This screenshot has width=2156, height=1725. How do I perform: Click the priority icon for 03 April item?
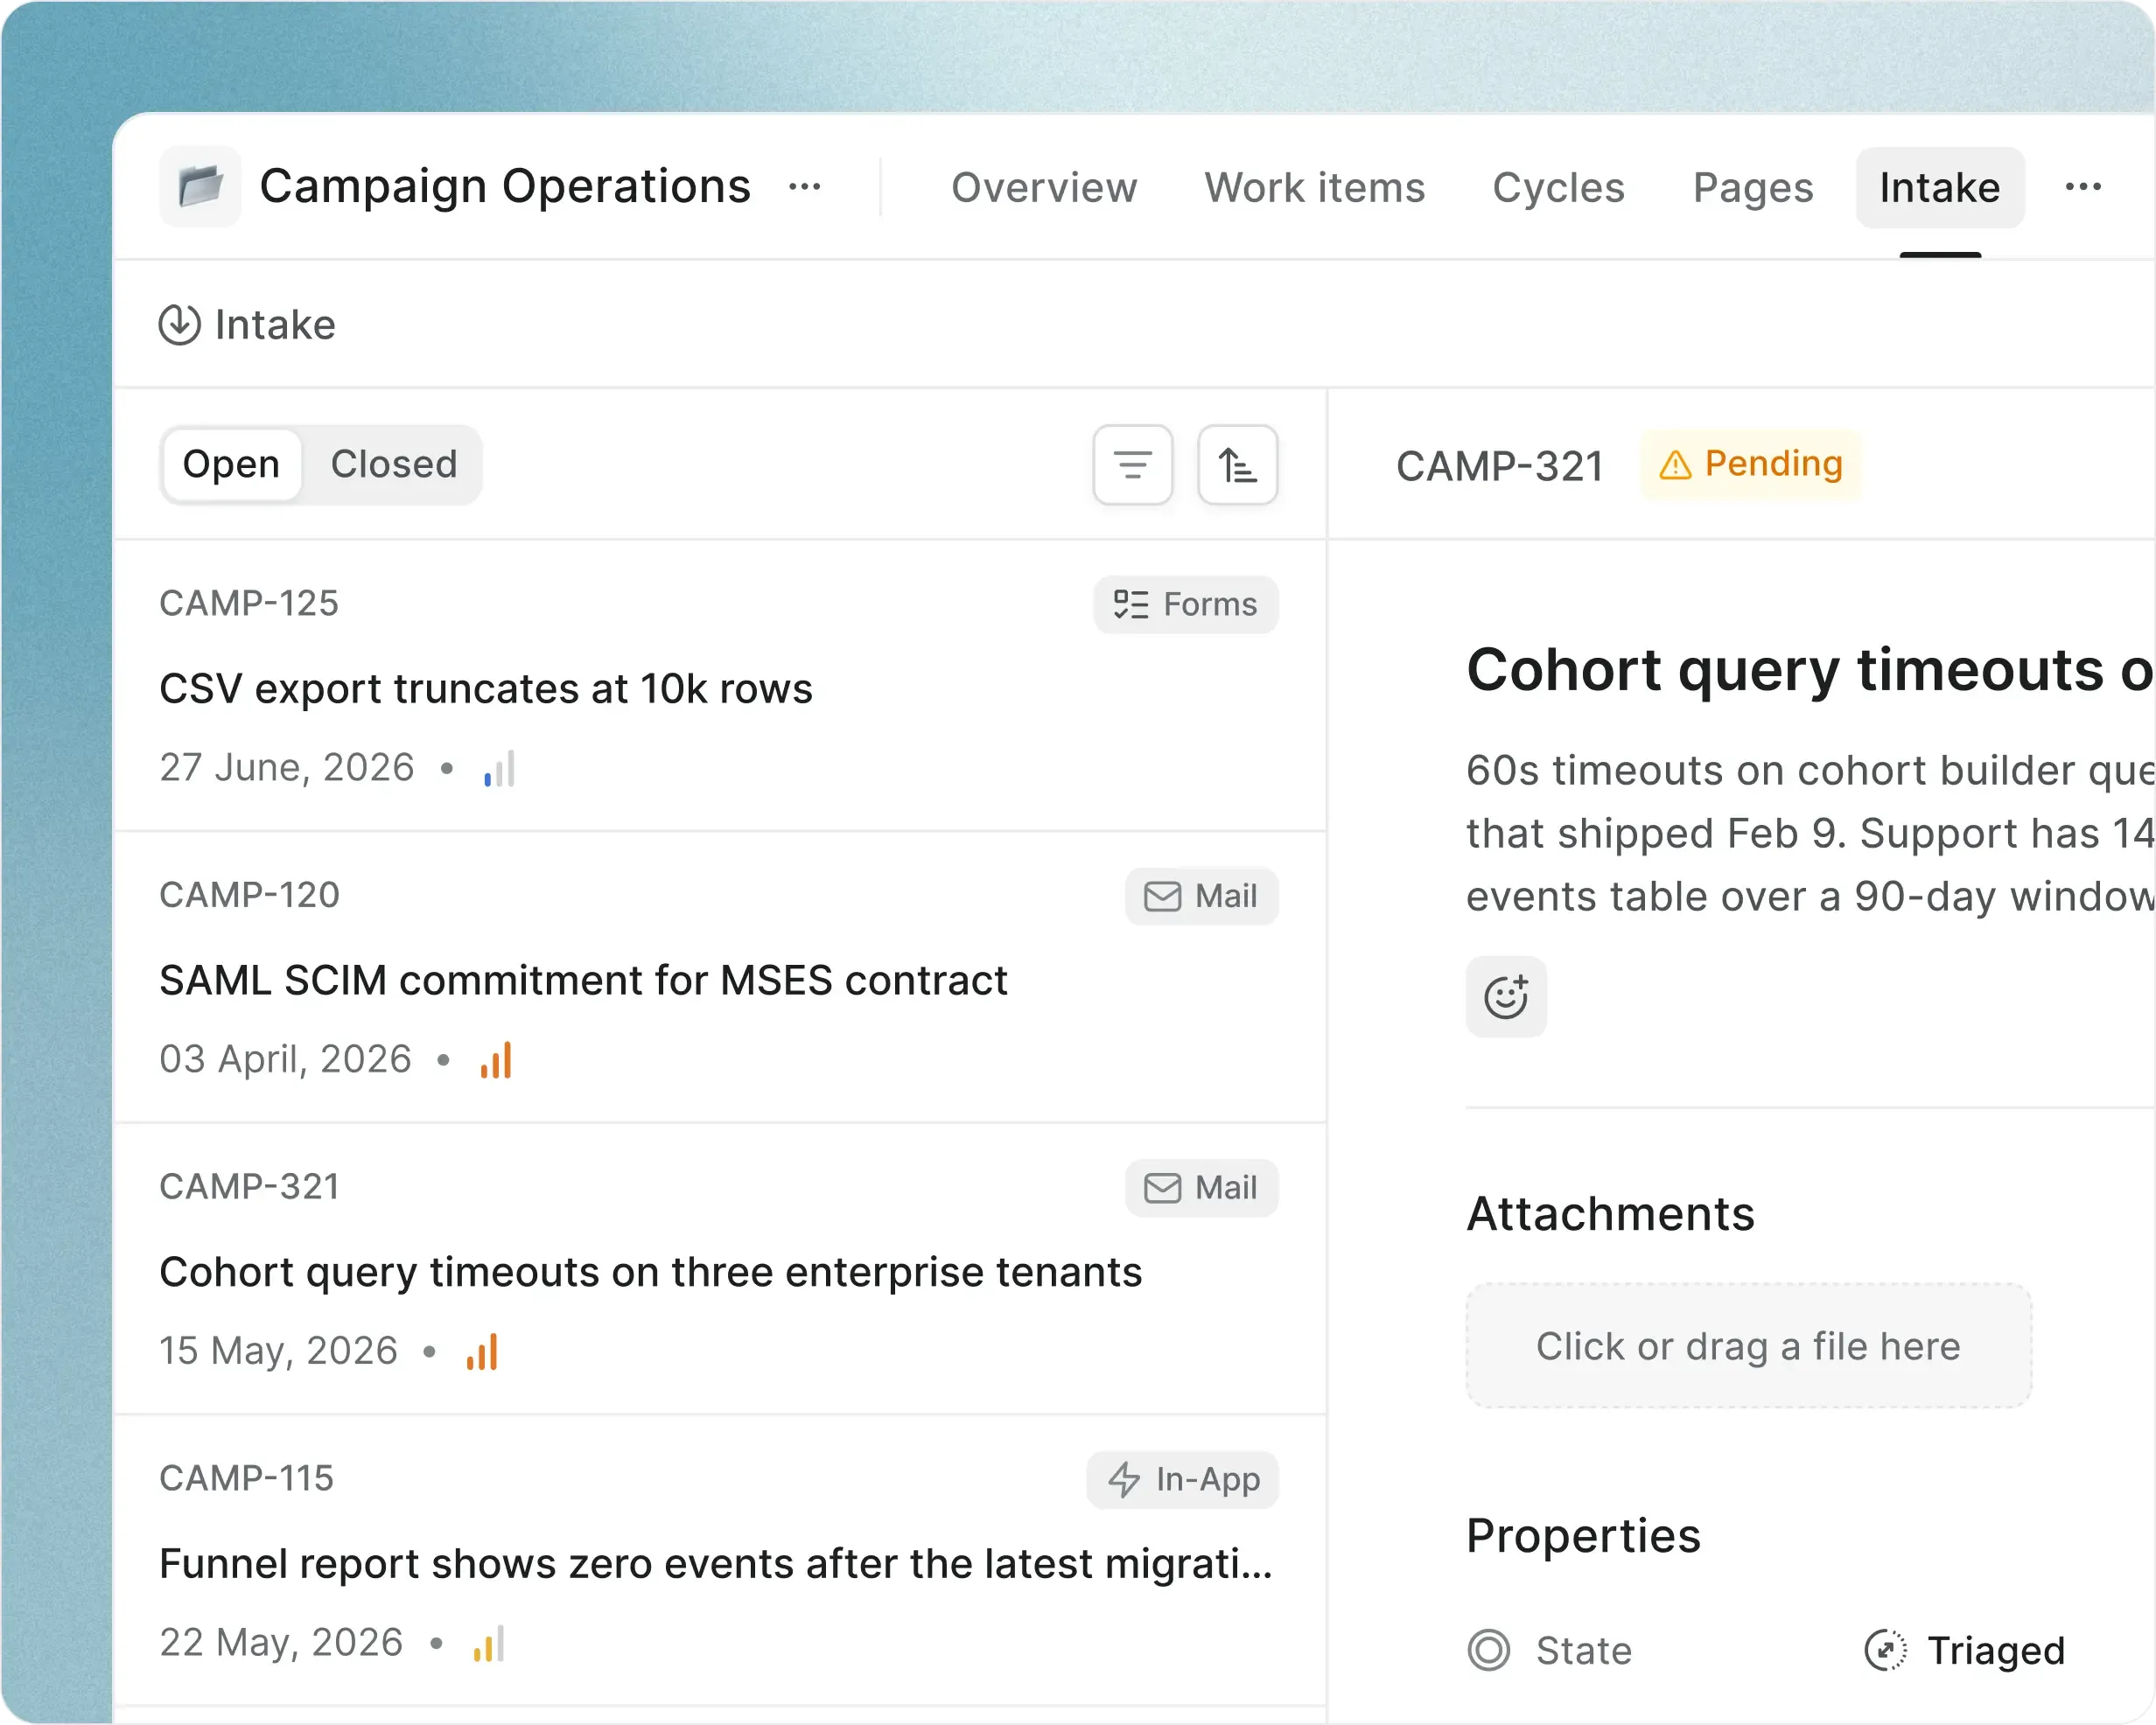click(x=496, y=1061)
